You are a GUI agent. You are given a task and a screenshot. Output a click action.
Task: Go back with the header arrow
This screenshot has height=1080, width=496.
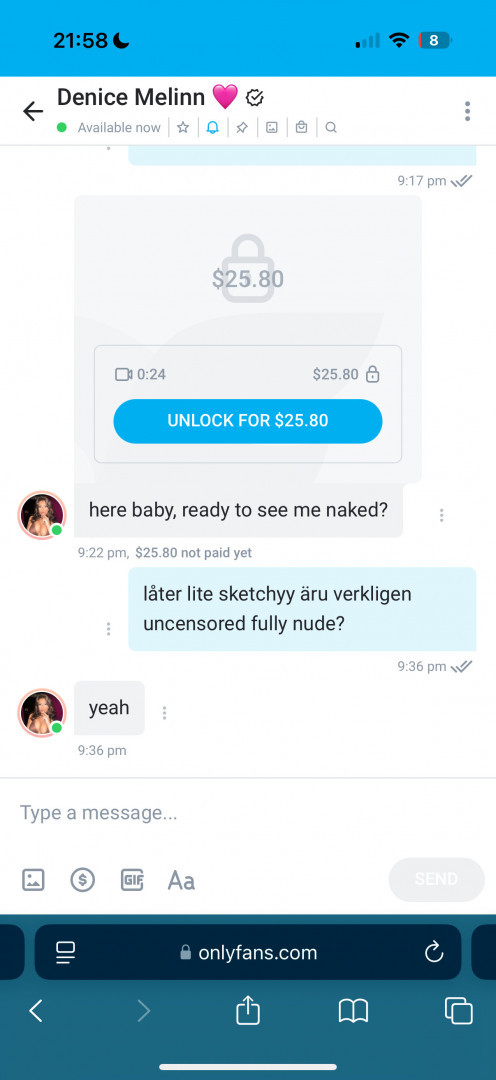pyautogui.click(x=33, y=111)
